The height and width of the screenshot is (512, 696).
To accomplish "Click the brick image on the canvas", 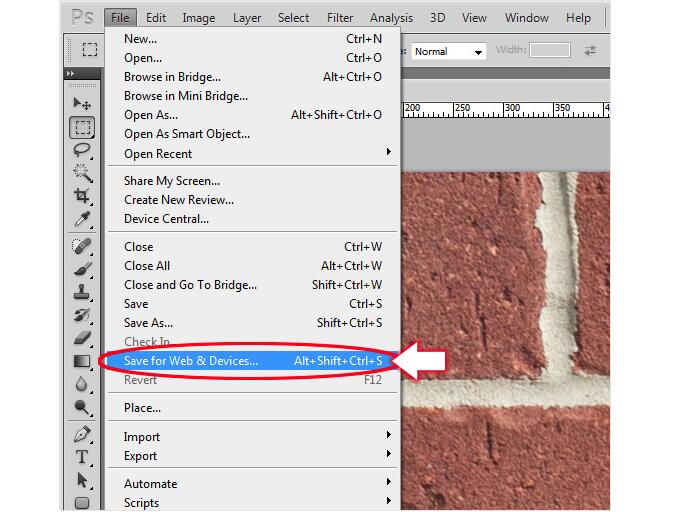I will tap(506, 341).
